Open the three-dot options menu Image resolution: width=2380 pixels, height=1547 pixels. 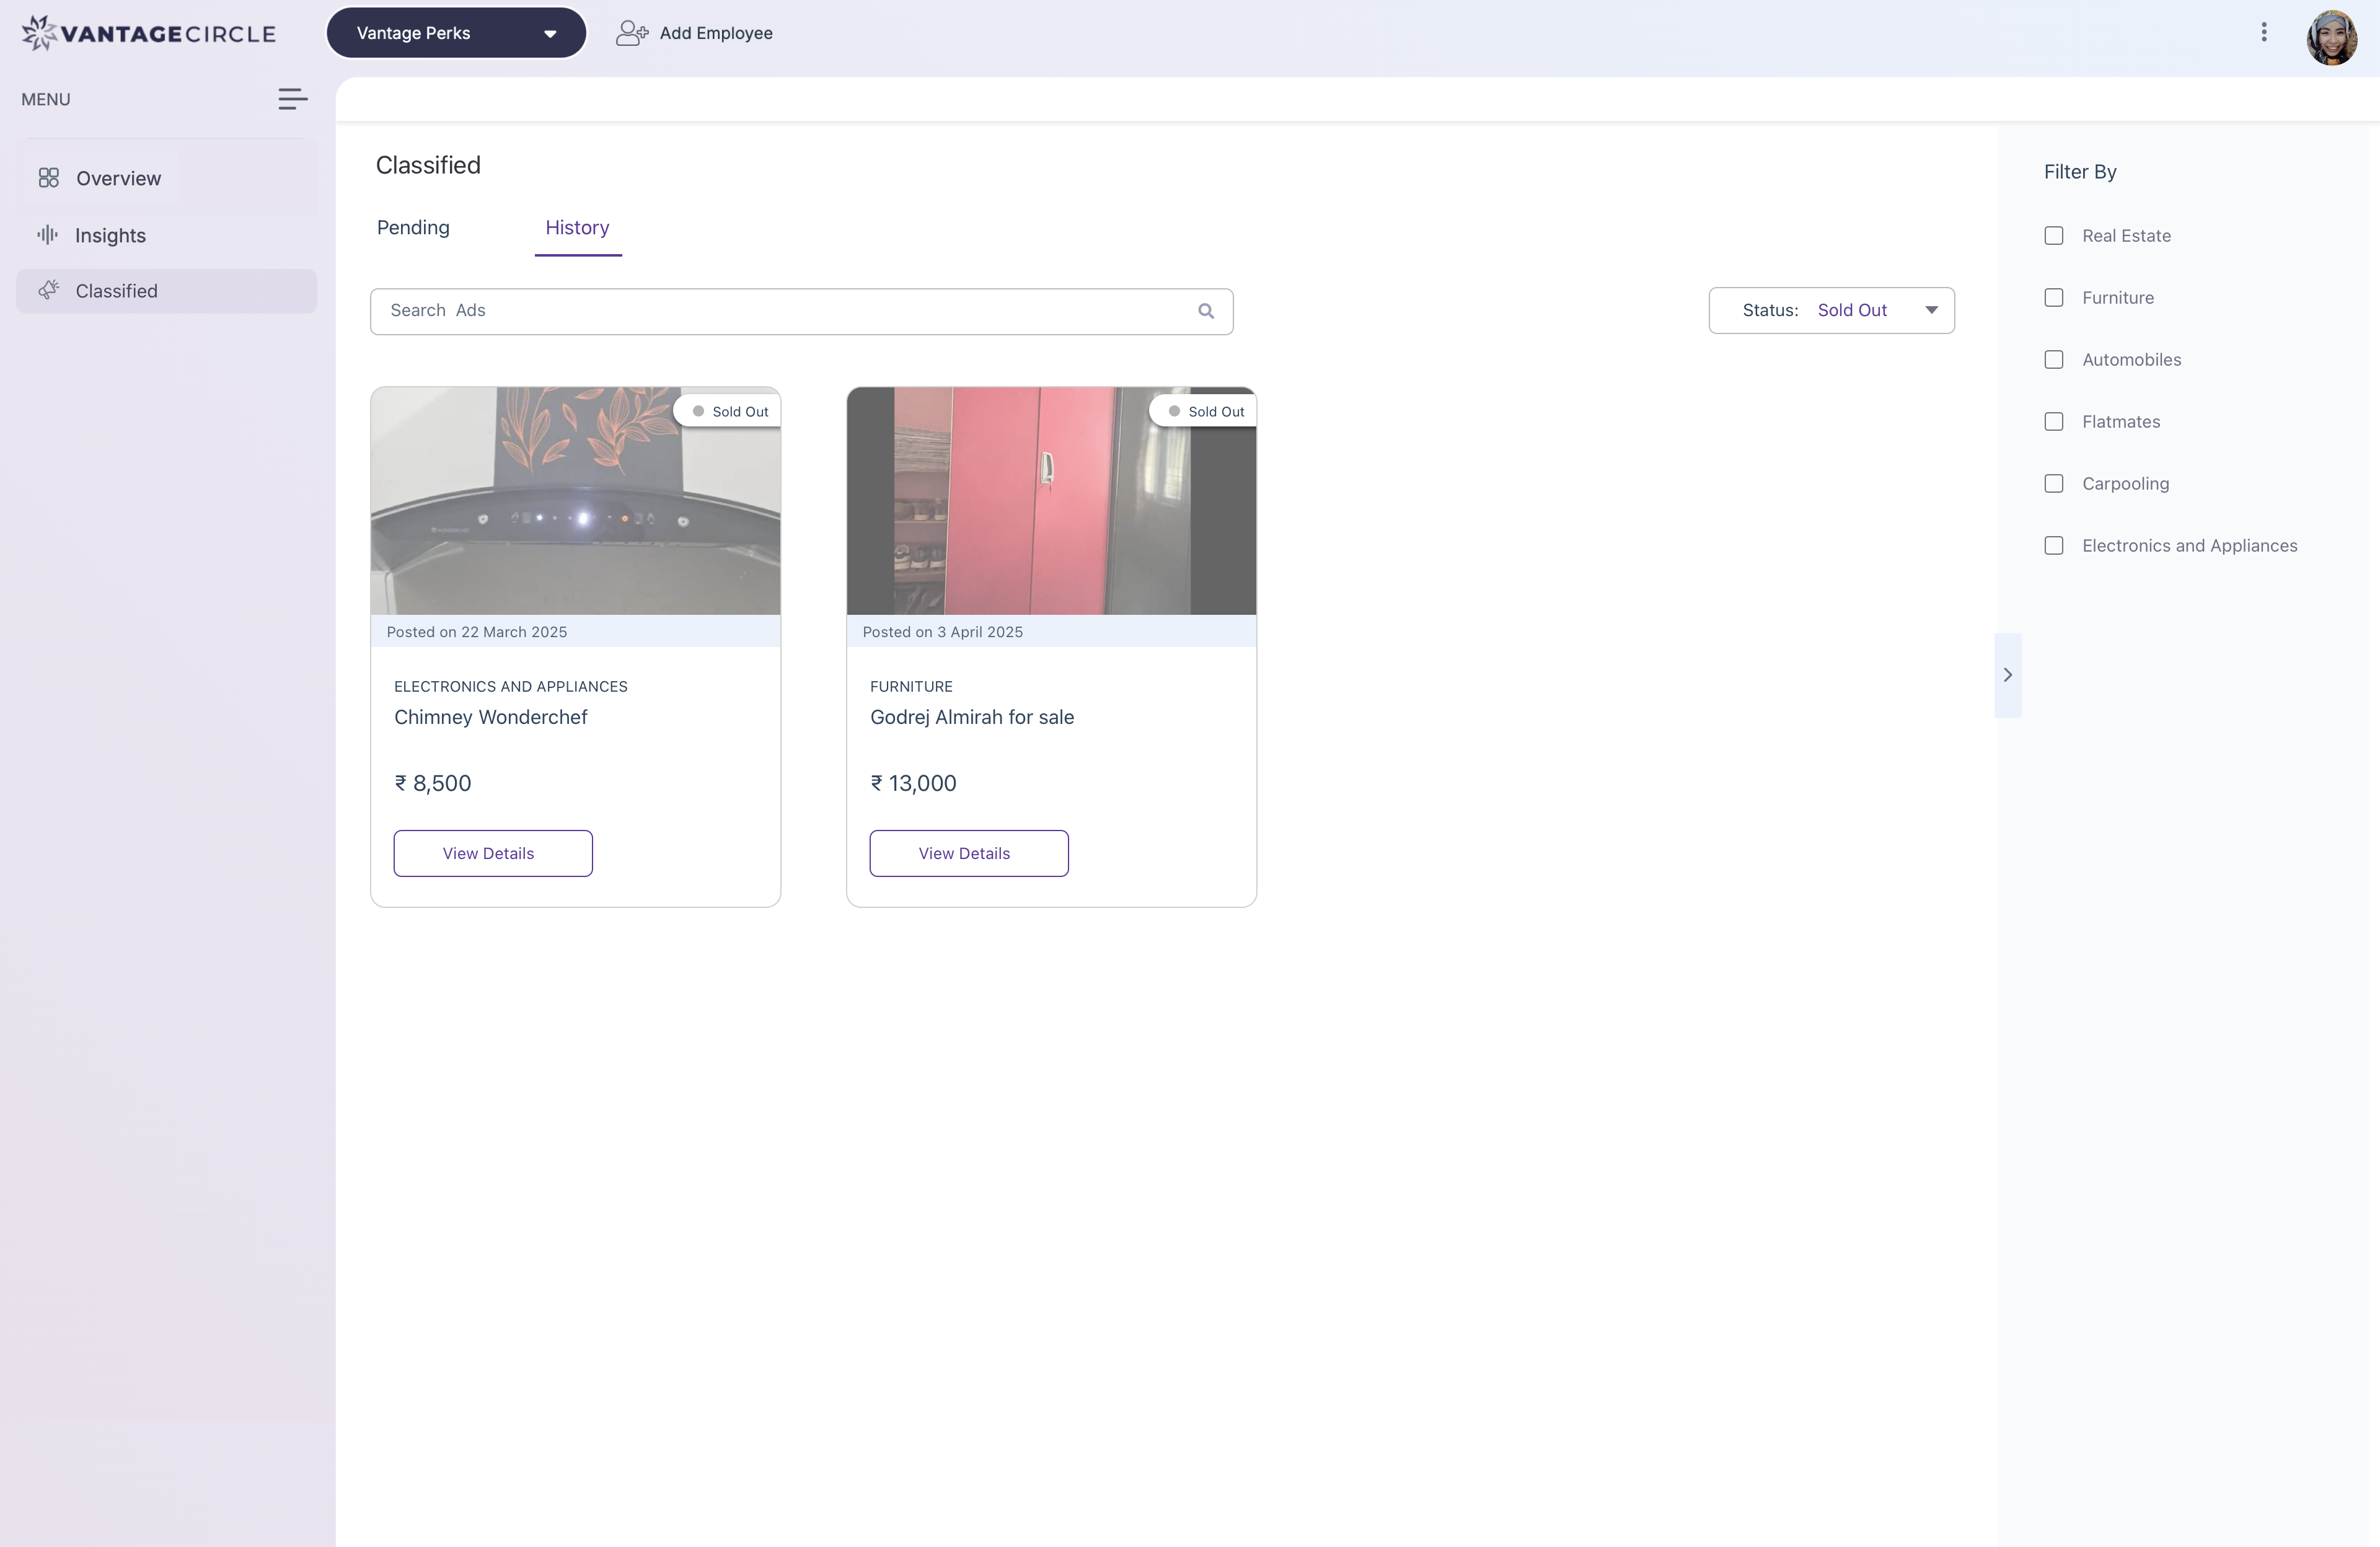(2264, 33)
